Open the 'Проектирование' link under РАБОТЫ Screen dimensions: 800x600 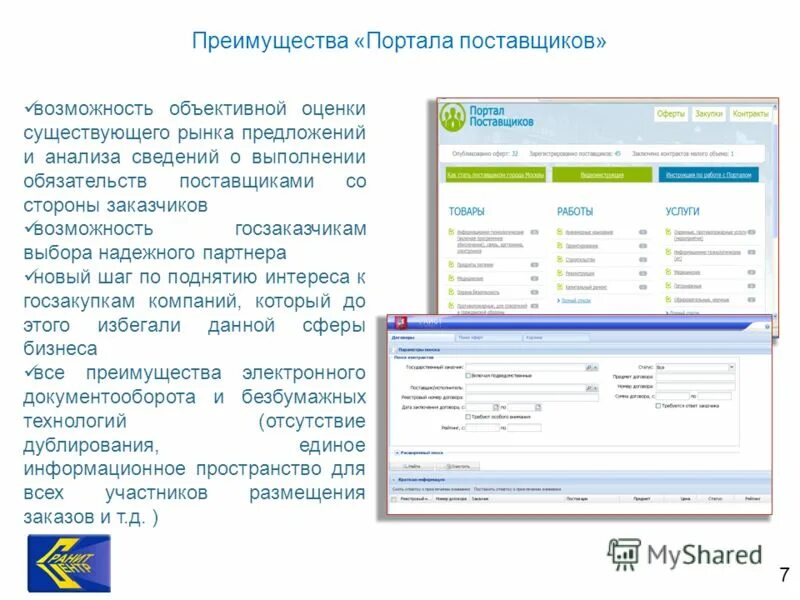click(582, 246)
